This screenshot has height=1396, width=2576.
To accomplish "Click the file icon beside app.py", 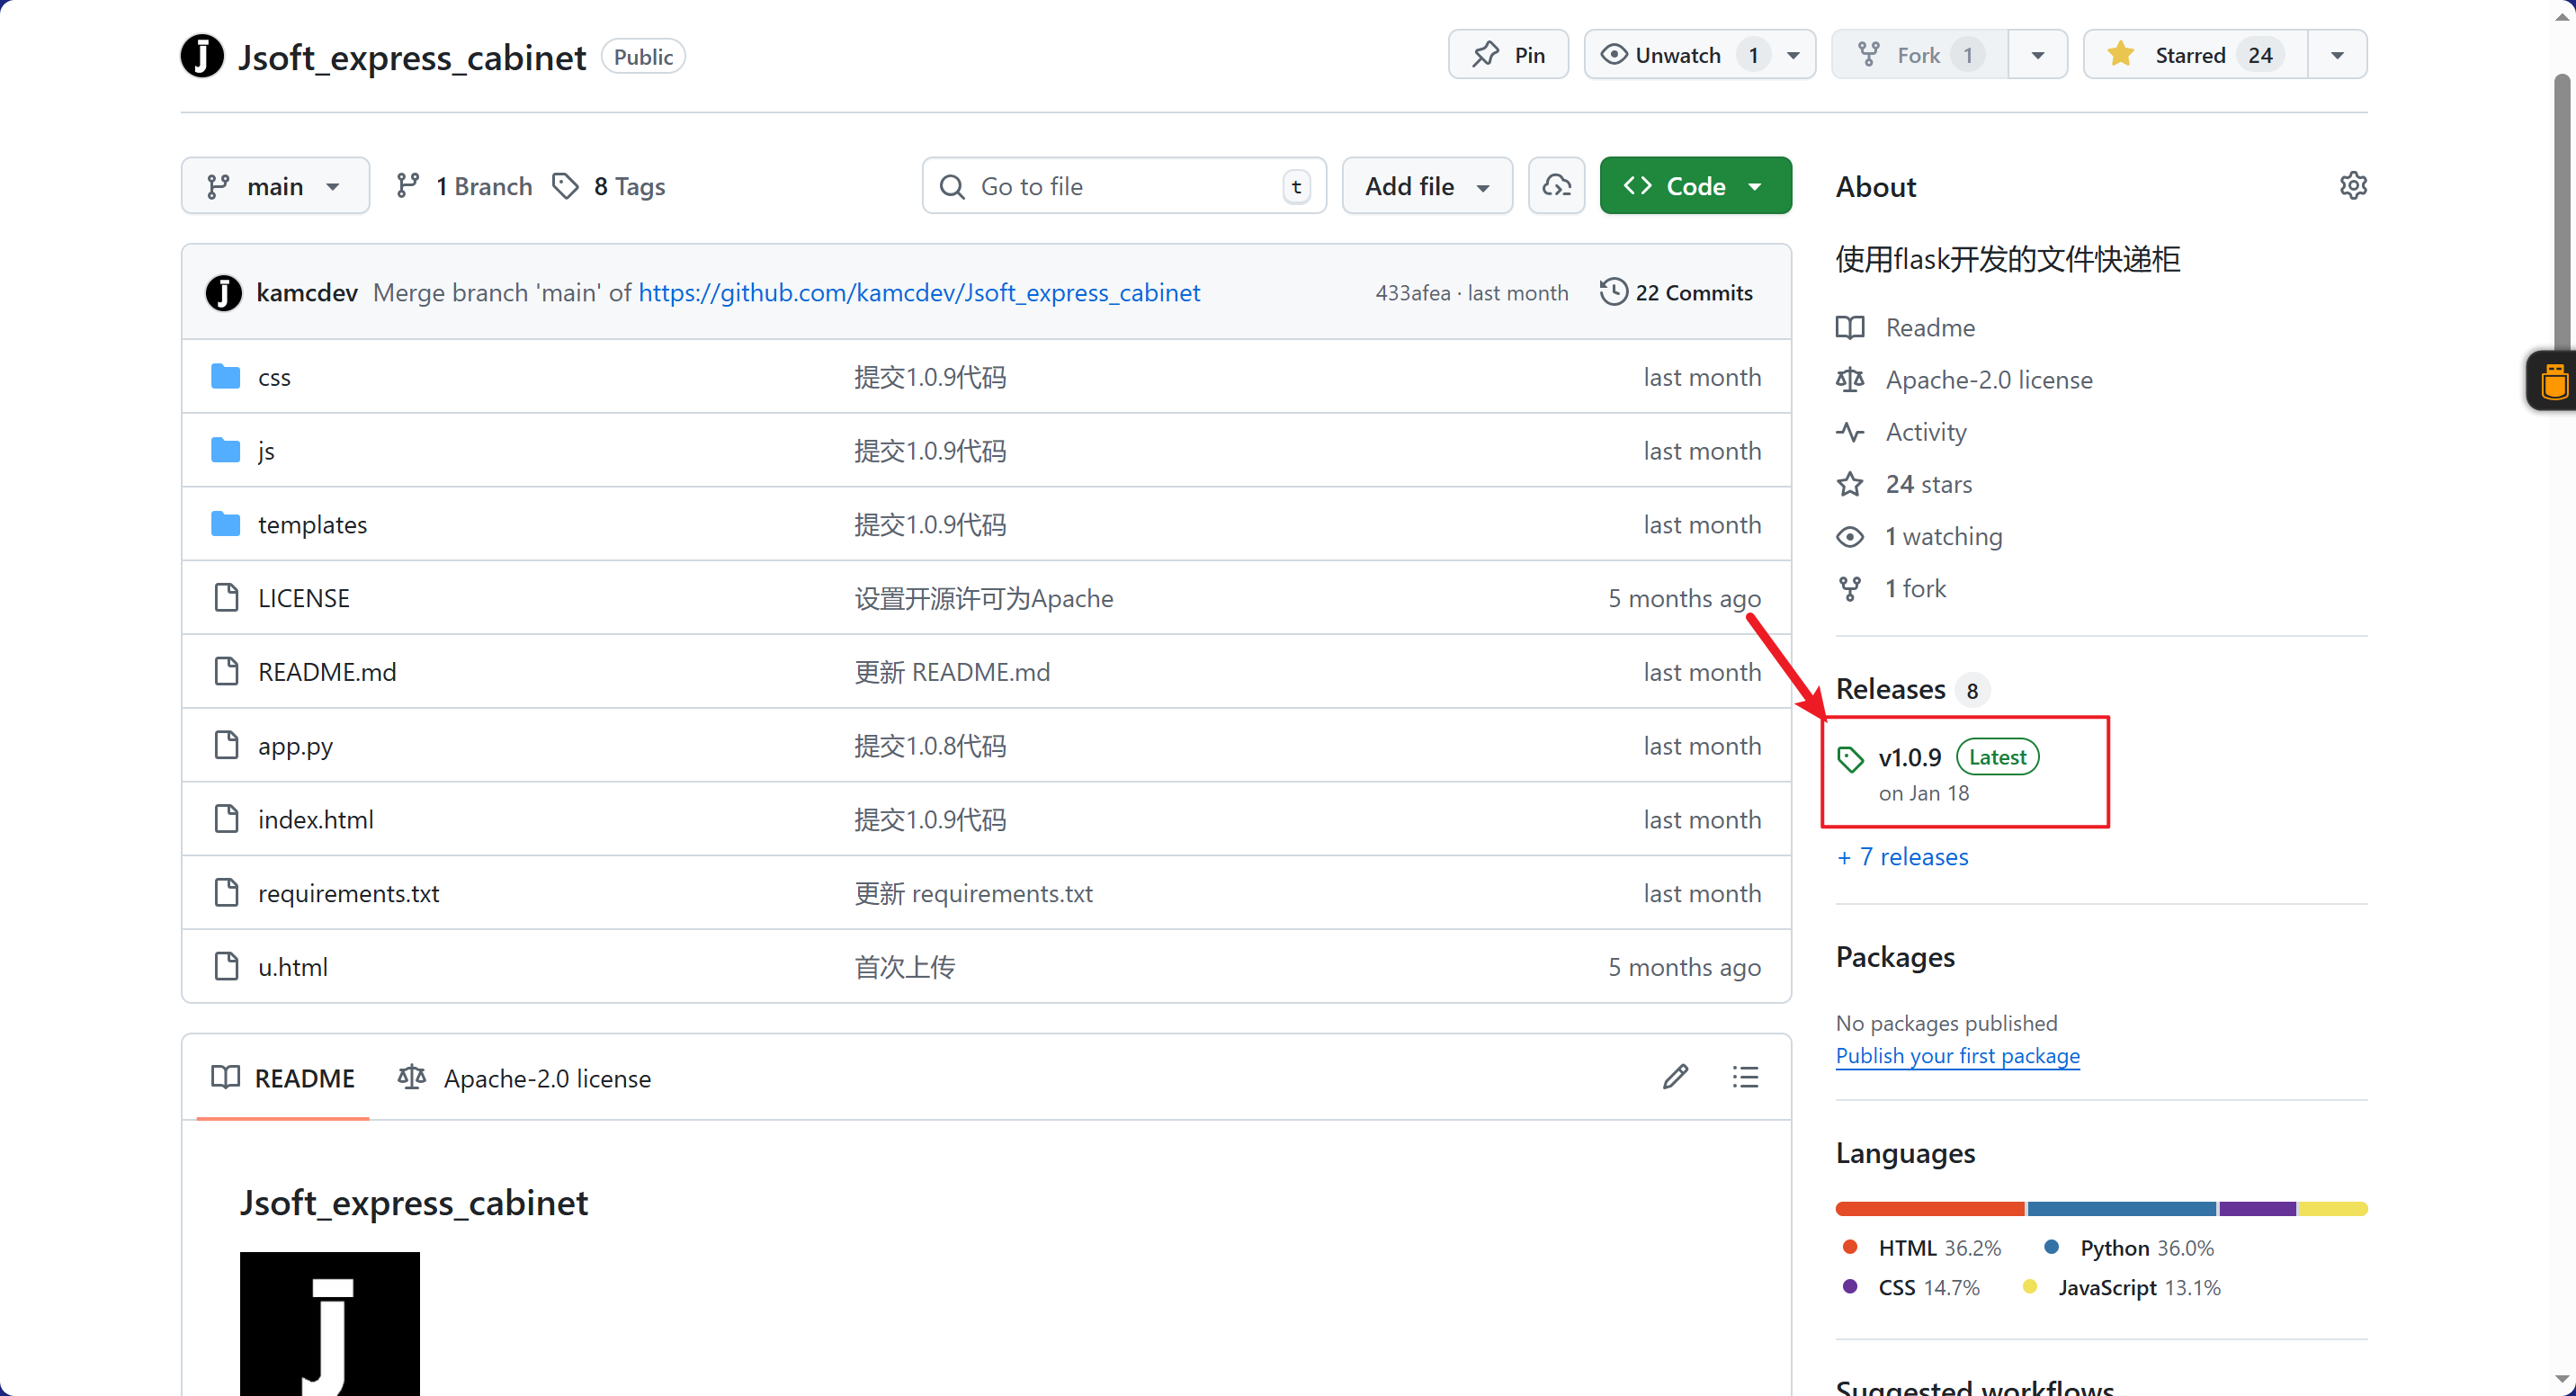I will (x=227, y=745).
